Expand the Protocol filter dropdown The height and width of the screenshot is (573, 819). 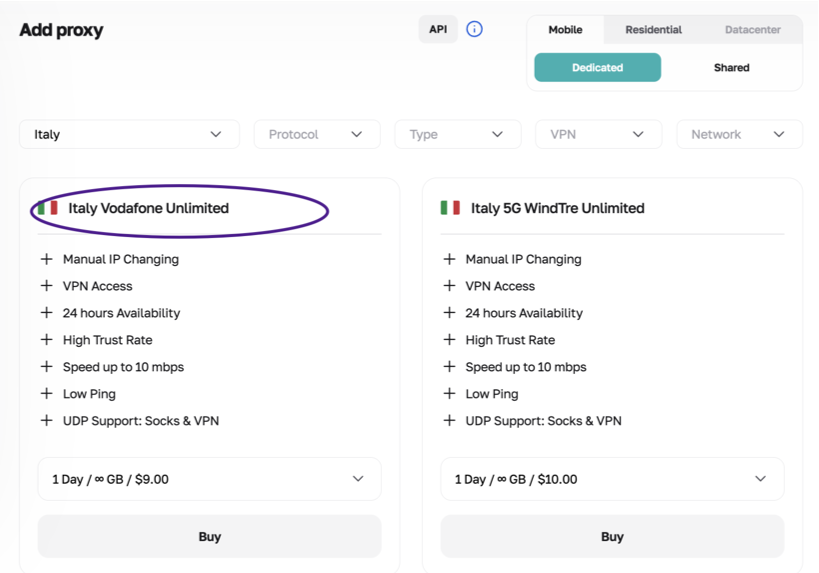(317, 134)
